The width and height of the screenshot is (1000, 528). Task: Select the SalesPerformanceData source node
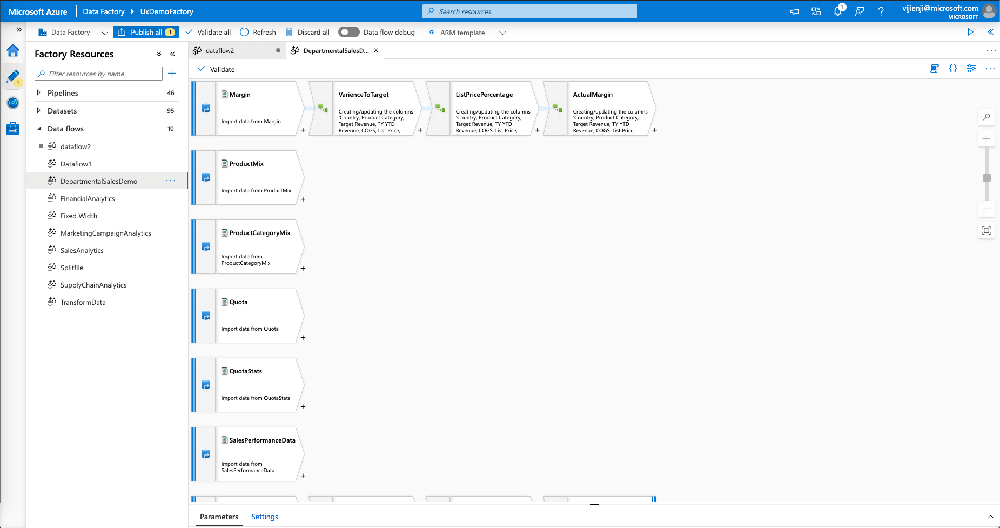click(248, 454)
